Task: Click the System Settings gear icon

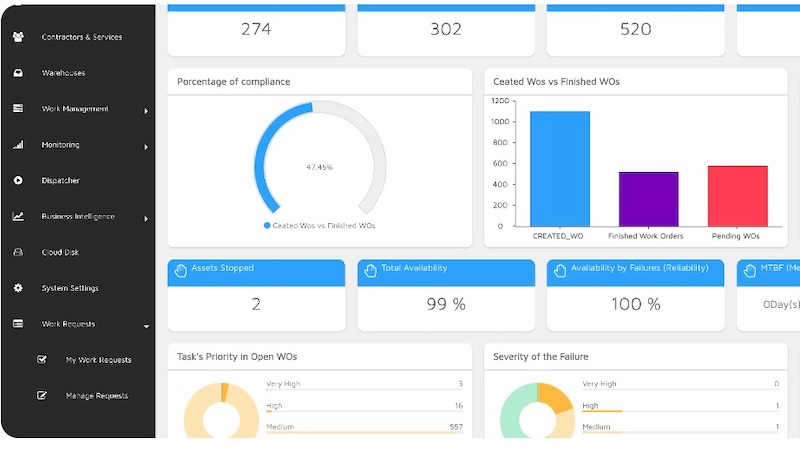Action: 18,289
